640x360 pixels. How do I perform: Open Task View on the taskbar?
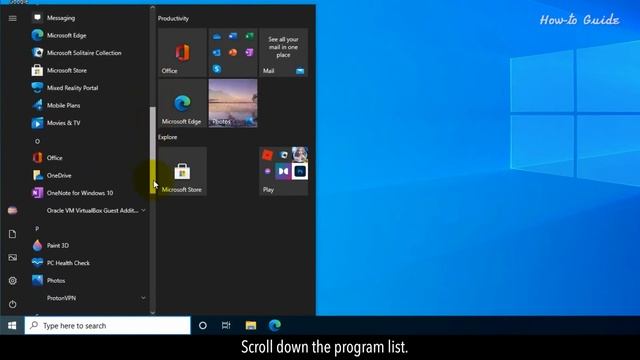click(226, 325)
